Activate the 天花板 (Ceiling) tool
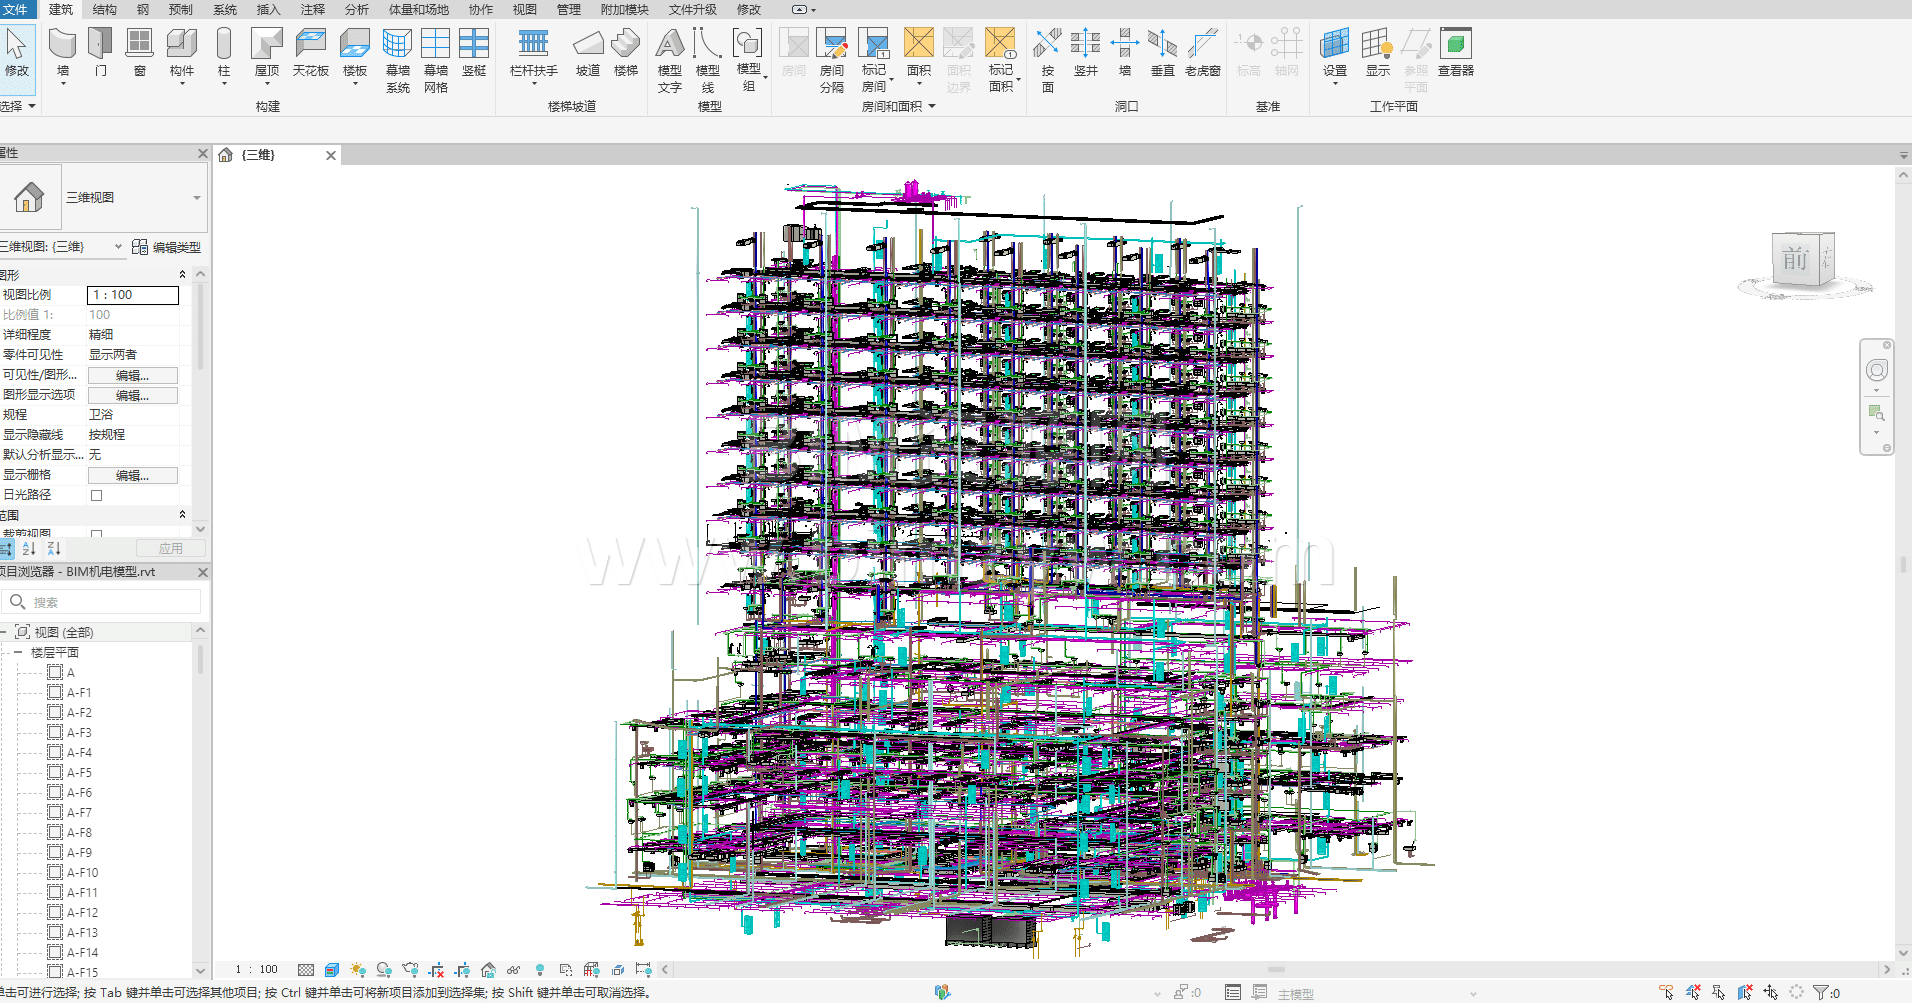 [311, 45]
